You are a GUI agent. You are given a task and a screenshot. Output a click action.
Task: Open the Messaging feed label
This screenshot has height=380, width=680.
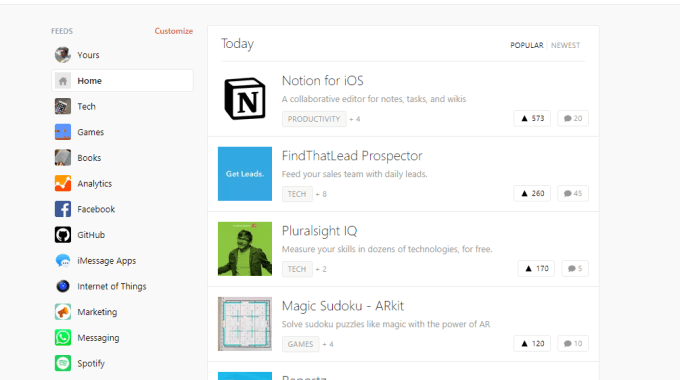tap(98, 337)
